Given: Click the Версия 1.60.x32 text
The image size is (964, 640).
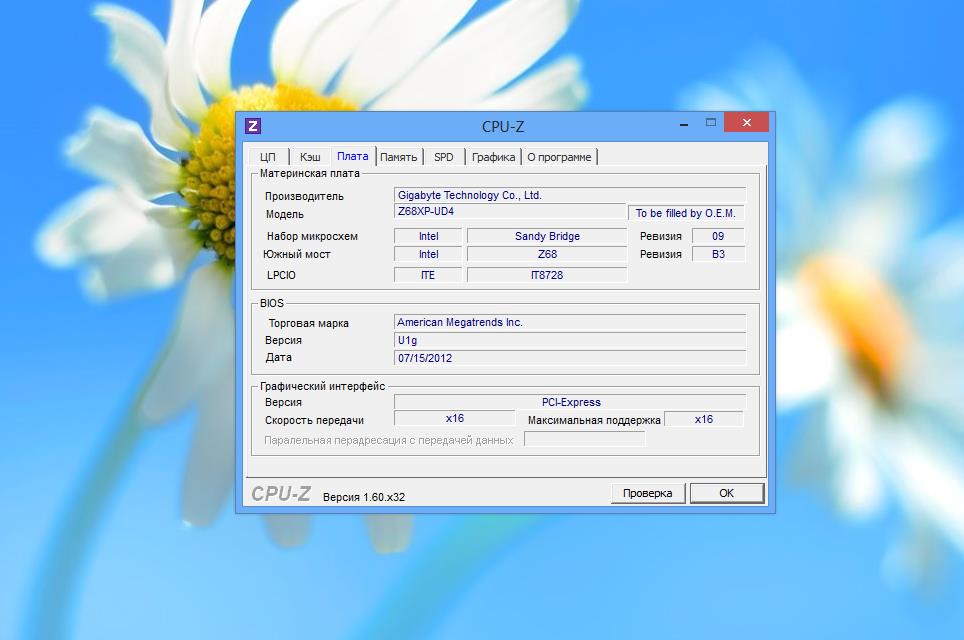Looking at the screenshot, I should [364, 497].
